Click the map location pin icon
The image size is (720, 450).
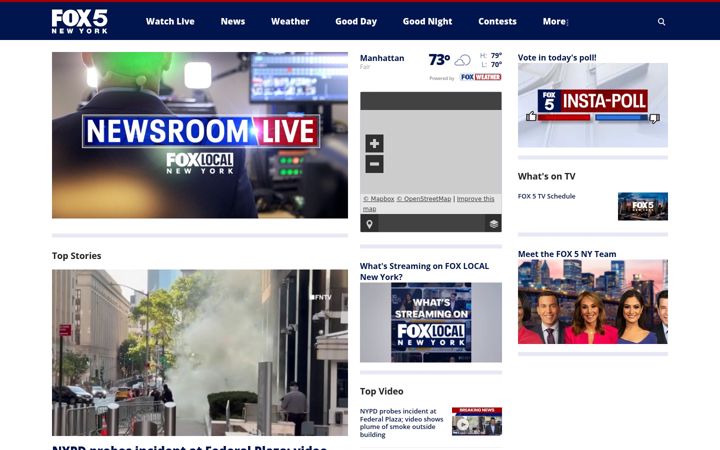pyautogui.click(x=369, y=224)
